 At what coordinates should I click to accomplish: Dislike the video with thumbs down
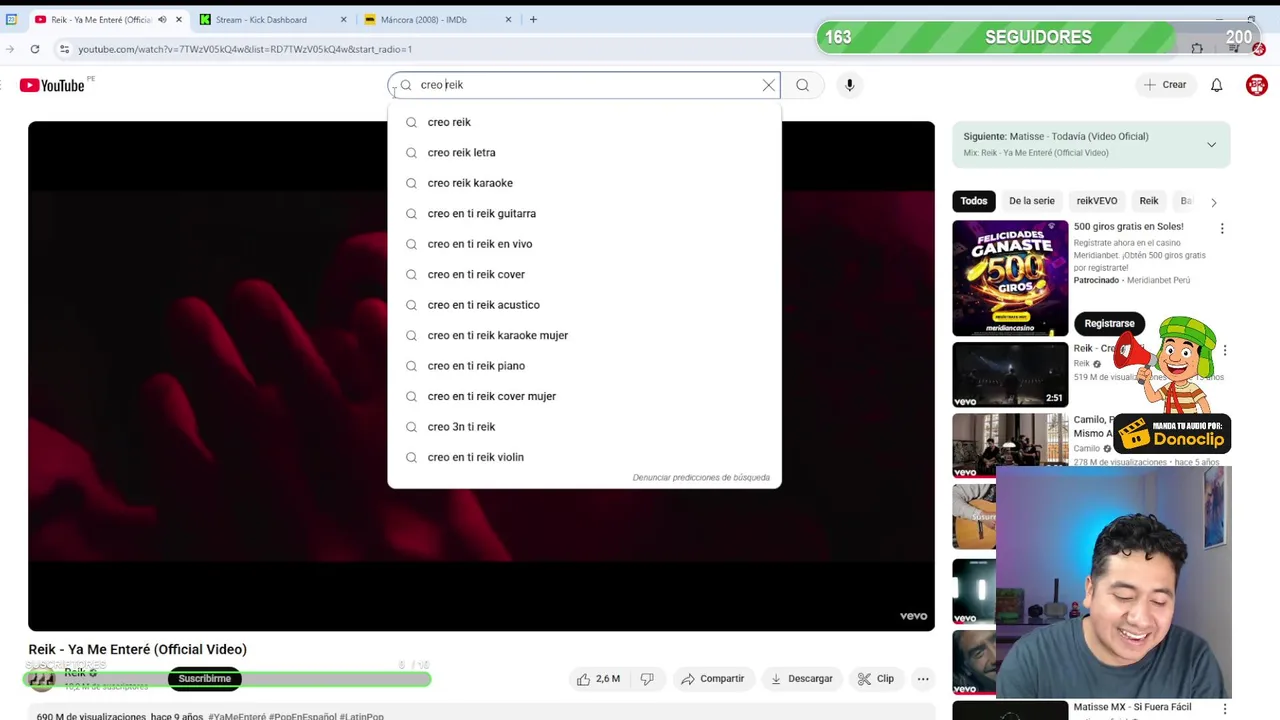point(647,679)
